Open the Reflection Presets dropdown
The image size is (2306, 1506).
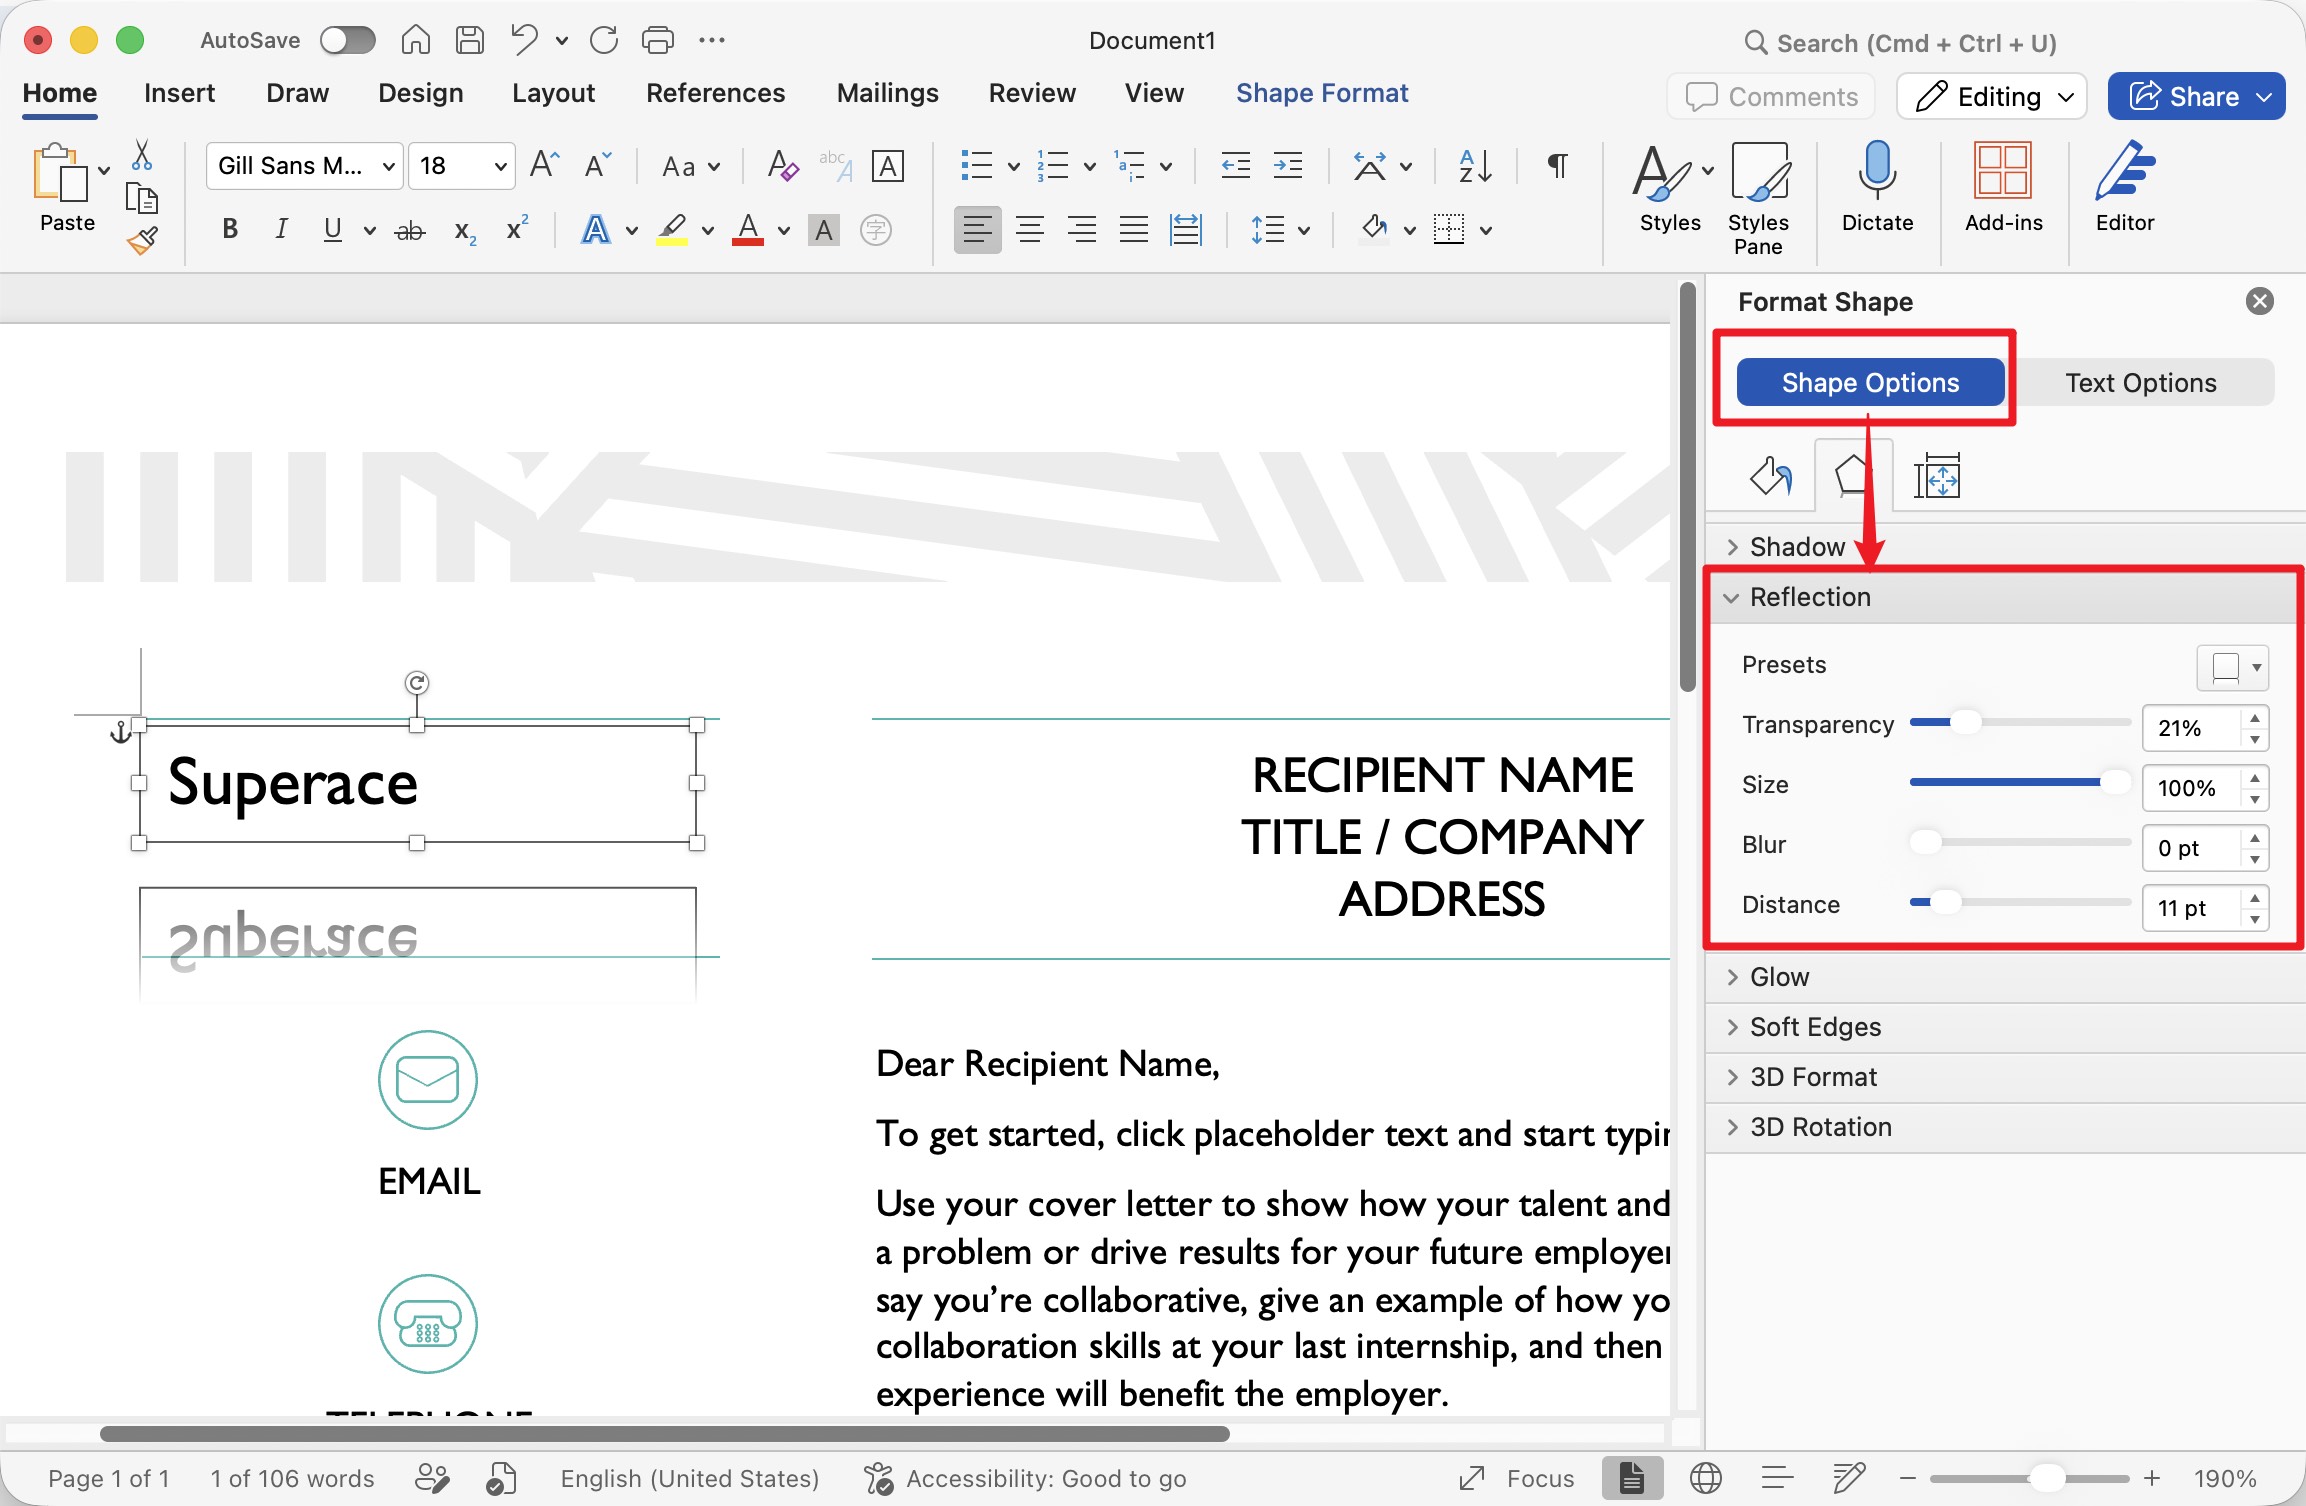point(2232,667)
